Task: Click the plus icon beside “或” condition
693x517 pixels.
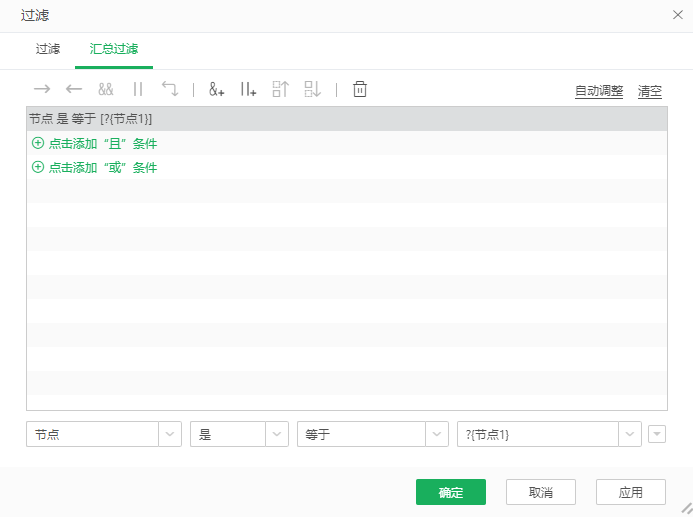Action: coord(38,167)
